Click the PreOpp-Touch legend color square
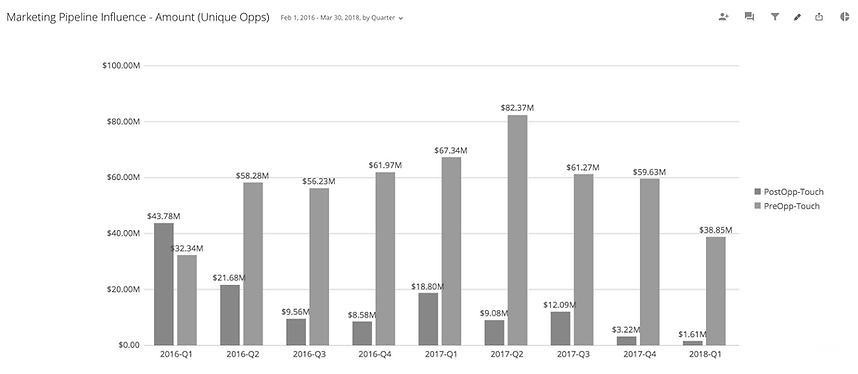 pos(757,206)
